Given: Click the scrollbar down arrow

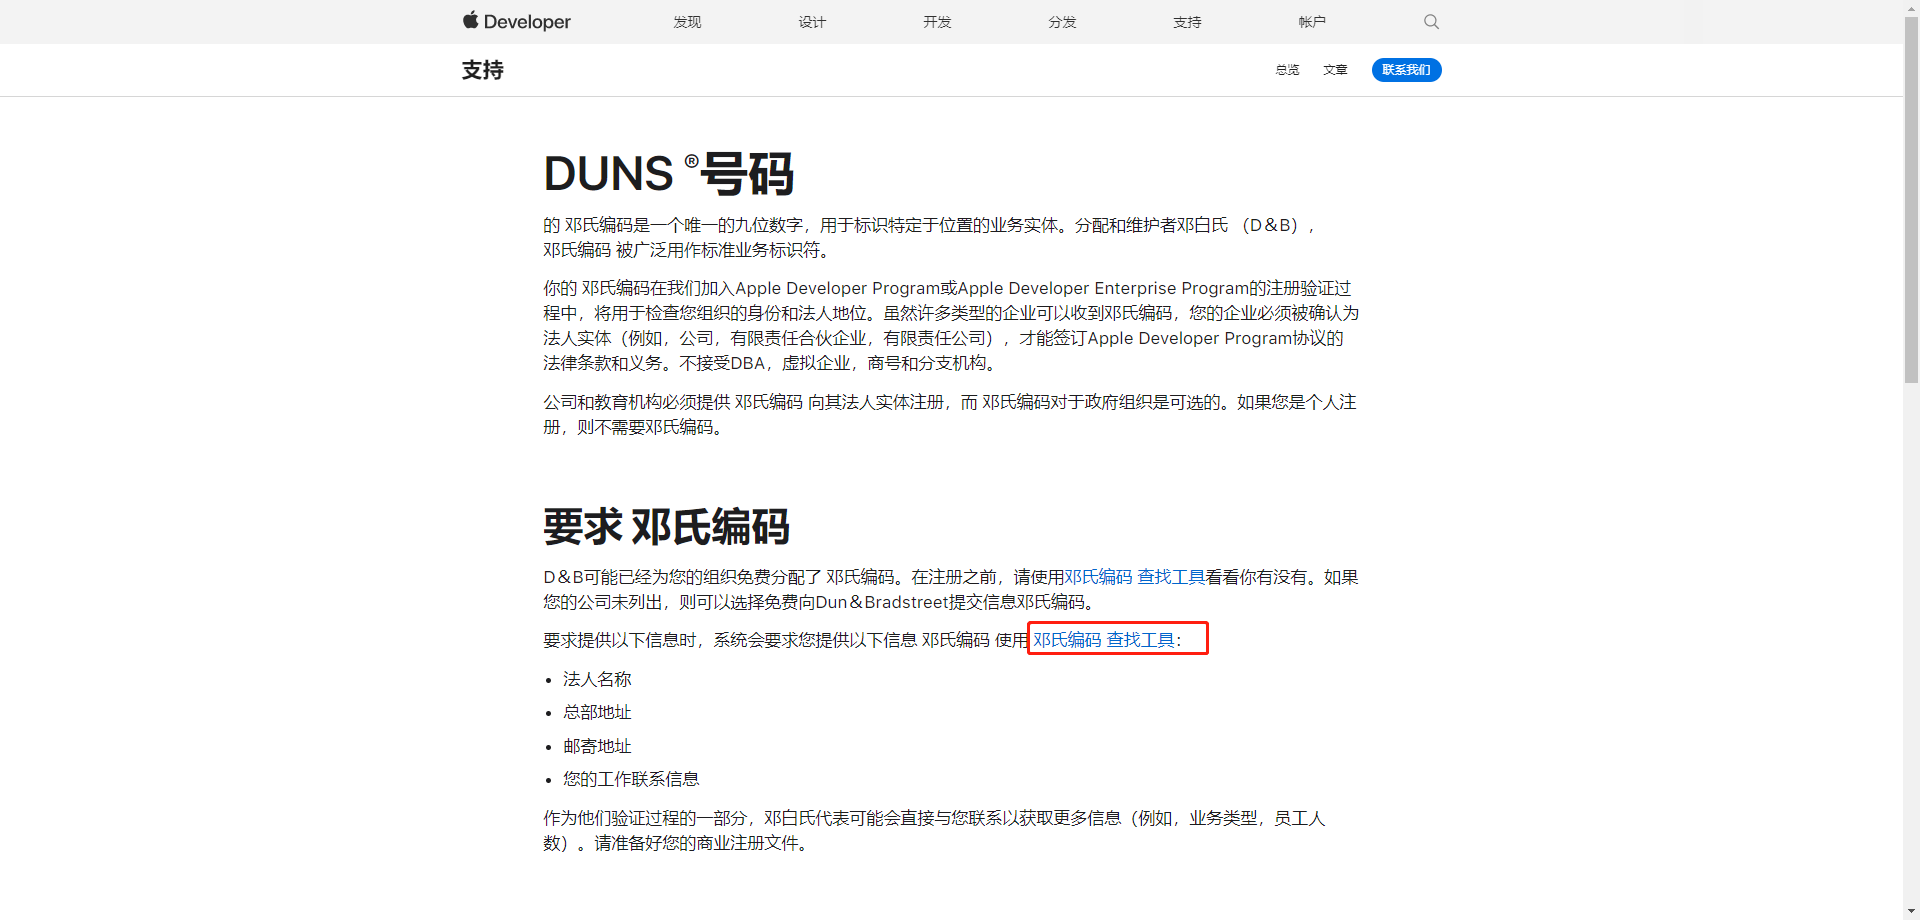Looking at the screenshot, I should [x=1911, y=912].
